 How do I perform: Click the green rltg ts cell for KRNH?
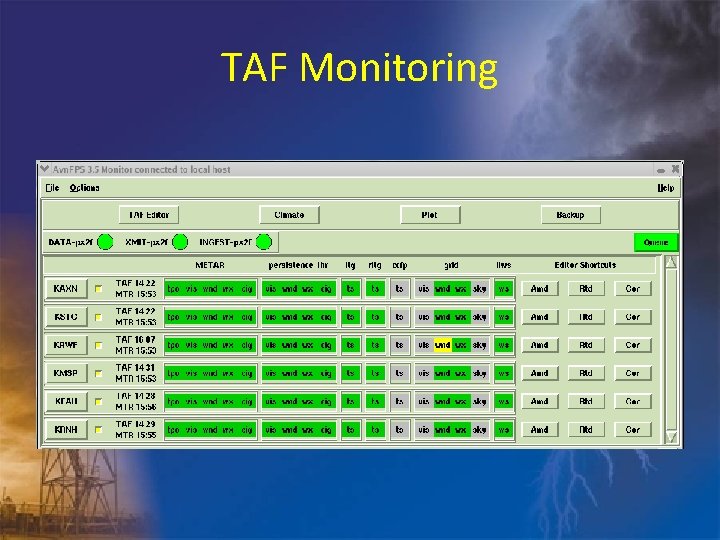pos(375,430)
